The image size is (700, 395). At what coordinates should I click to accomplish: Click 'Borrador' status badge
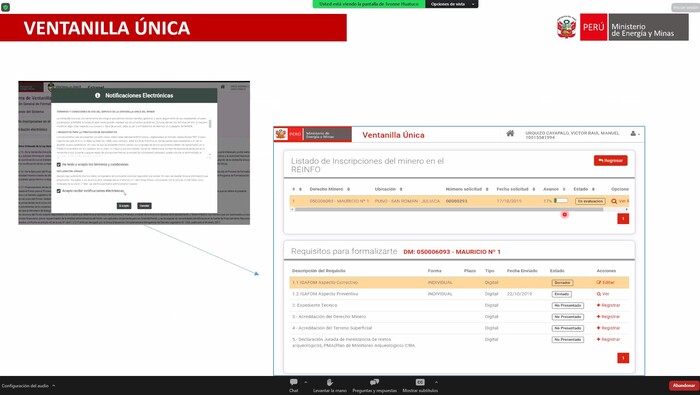tap(562, 283)
